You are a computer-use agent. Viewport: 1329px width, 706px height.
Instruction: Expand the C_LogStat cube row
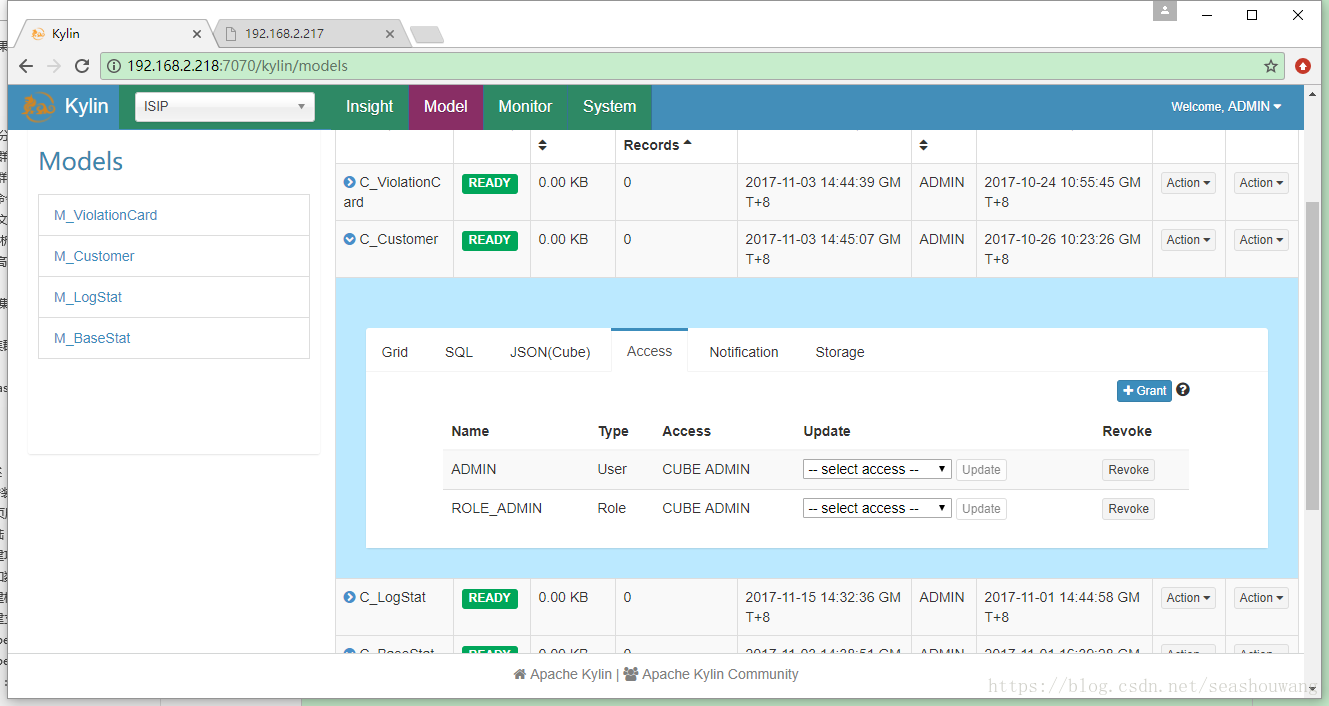tap(349, 598)
